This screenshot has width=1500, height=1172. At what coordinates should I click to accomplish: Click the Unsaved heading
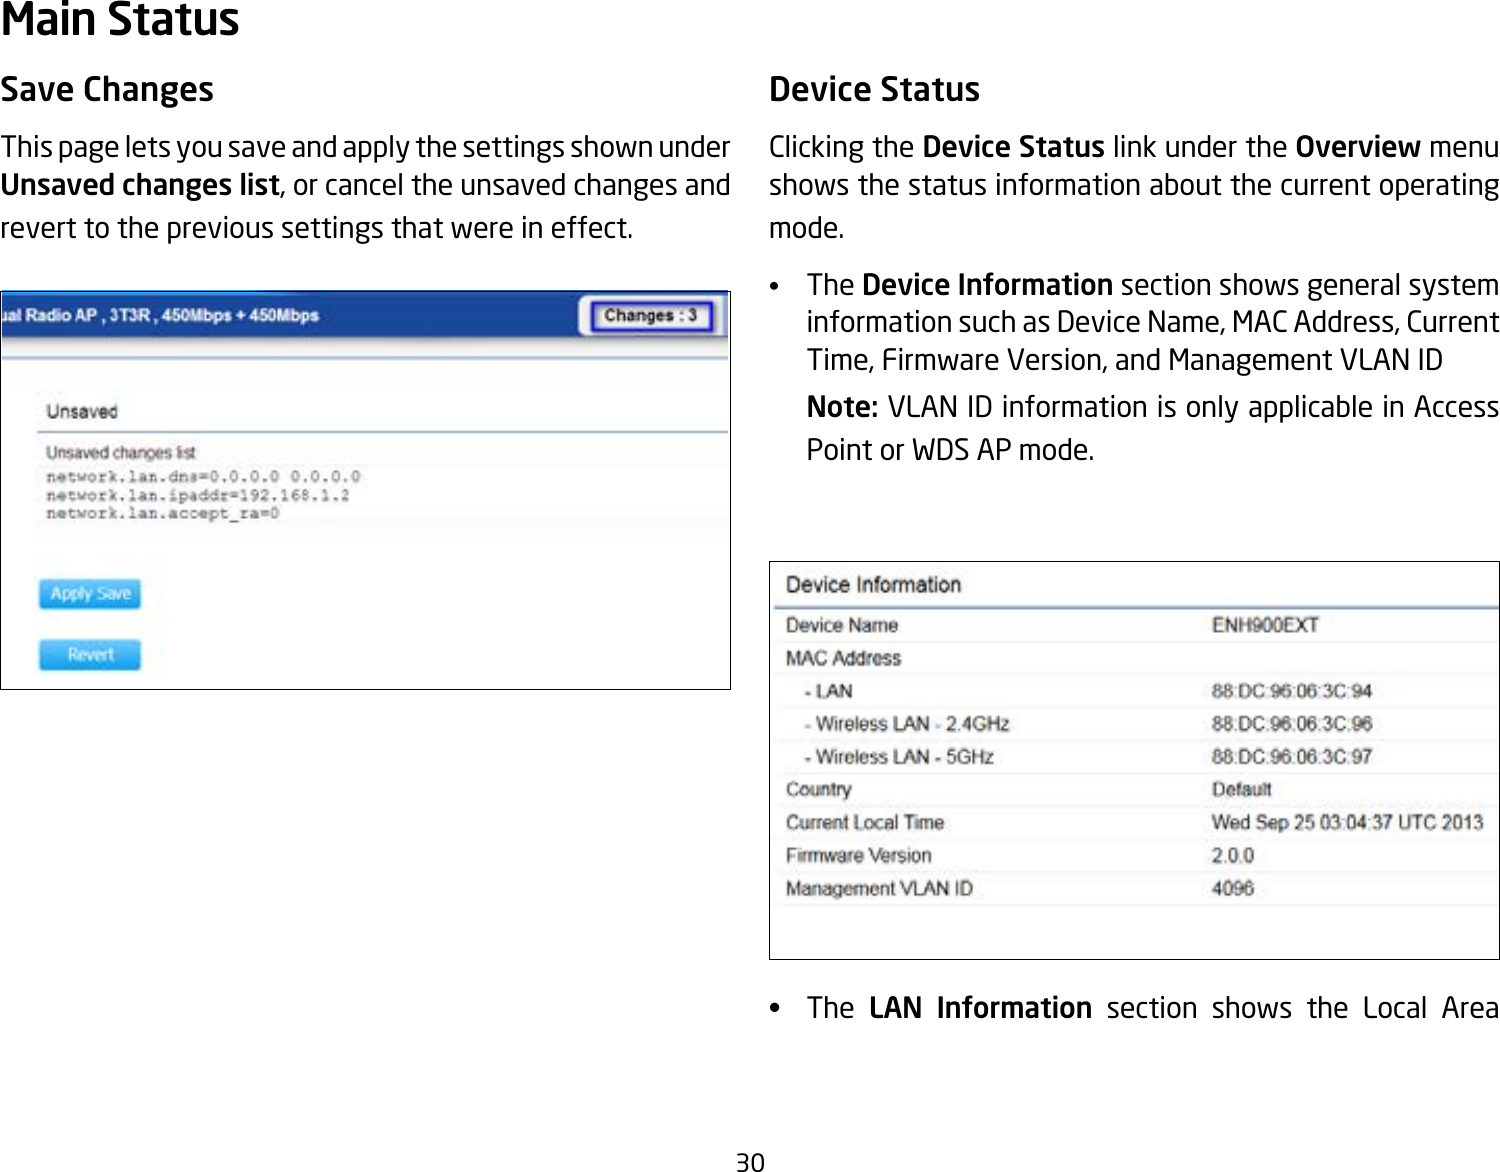click(82, 412)
